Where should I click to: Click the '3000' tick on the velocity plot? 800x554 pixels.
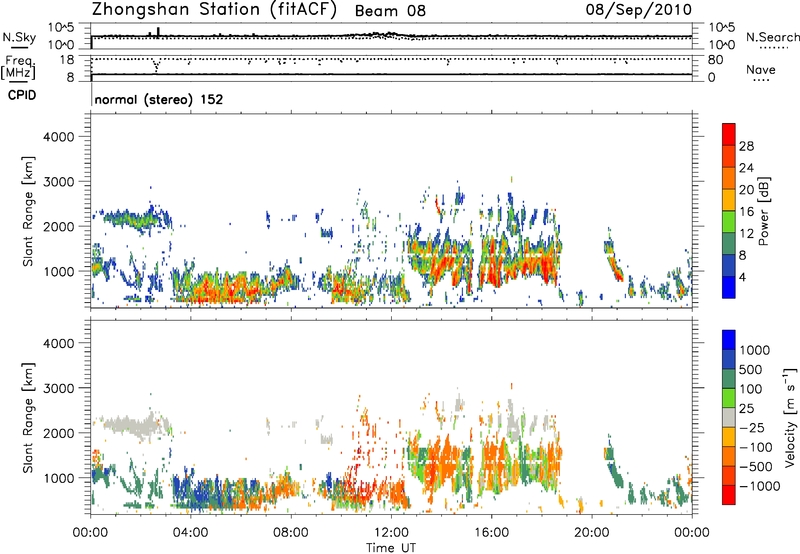point(59,388)
